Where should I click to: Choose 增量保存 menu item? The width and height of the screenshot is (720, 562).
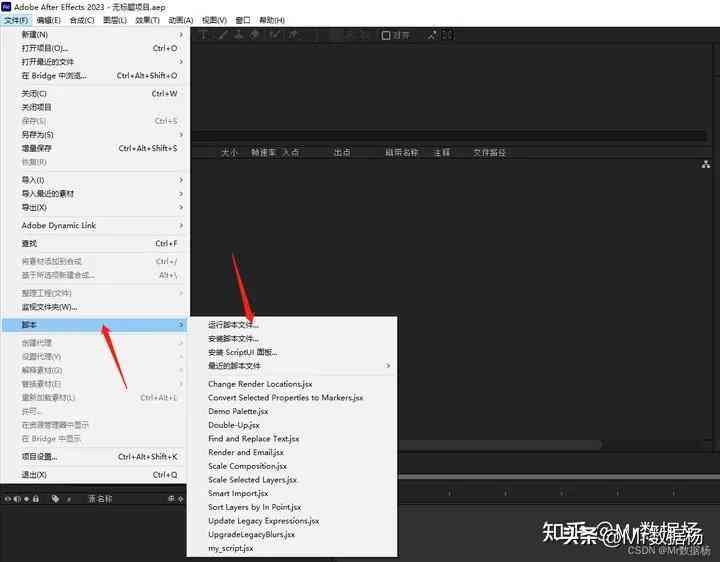[x=95, y=148]
